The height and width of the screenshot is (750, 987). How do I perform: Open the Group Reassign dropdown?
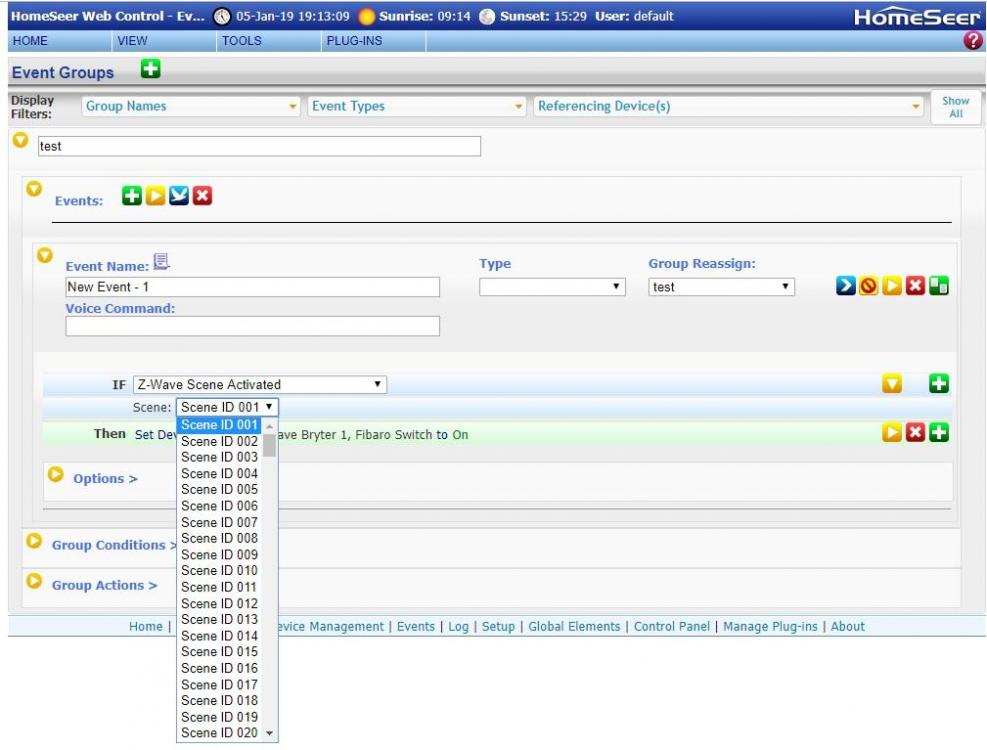pos(720,287)
